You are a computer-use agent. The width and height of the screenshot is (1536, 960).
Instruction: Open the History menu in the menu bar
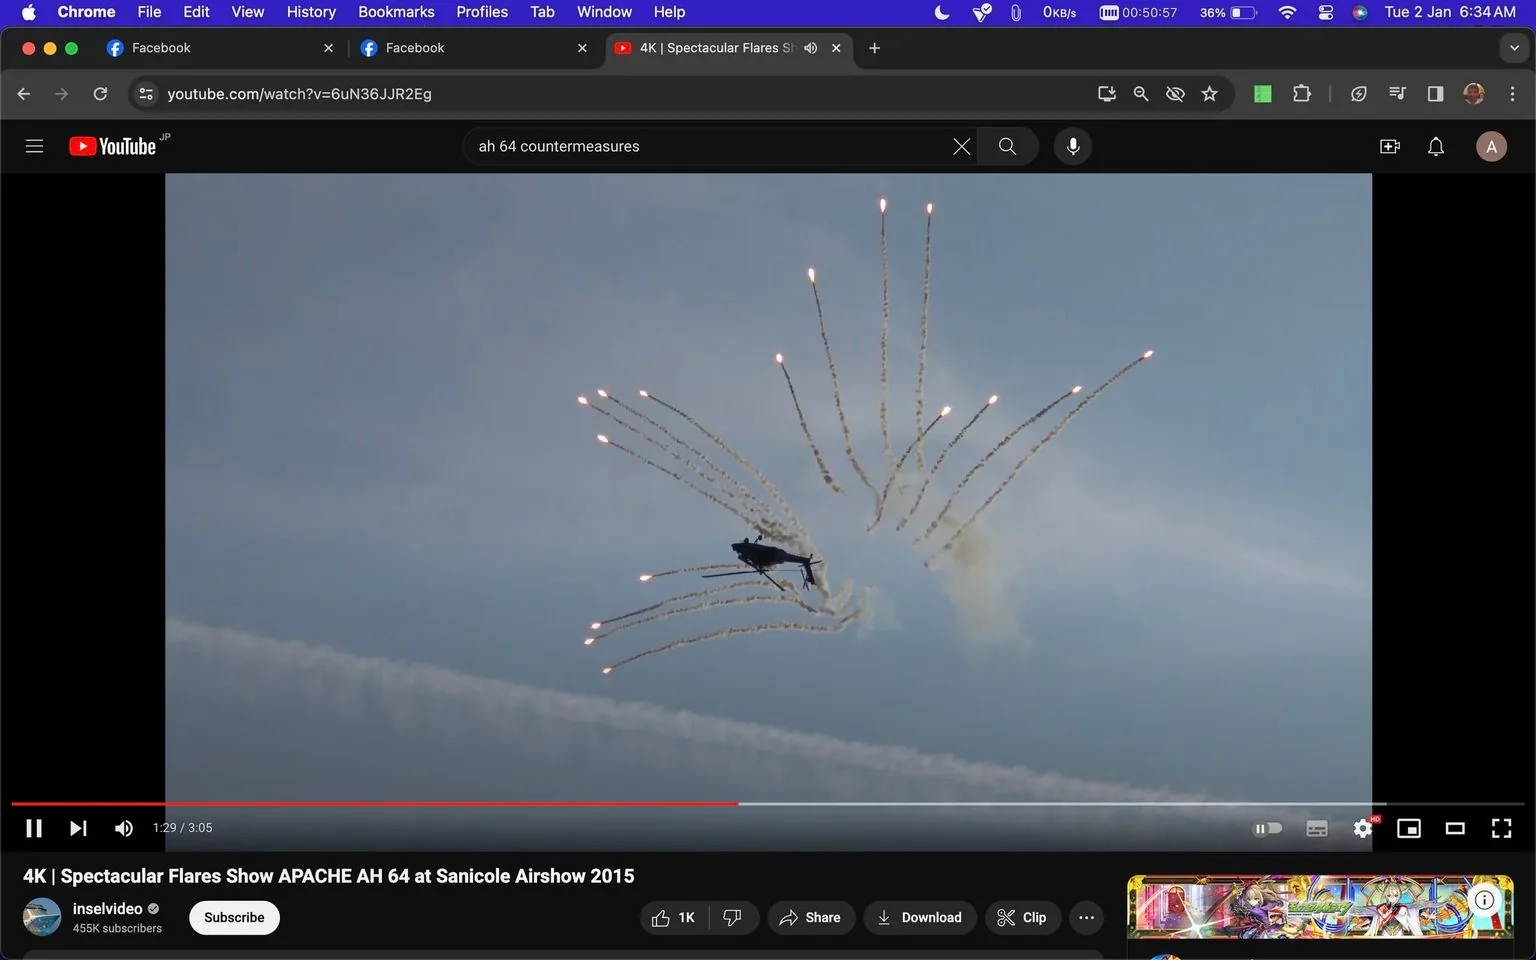tap(310, 12)
